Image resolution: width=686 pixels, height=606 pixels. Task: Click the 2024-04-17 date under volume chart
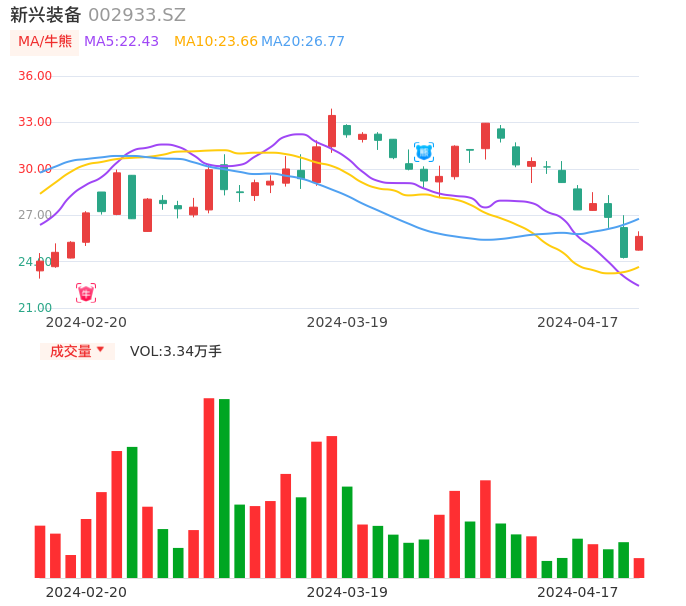577,592
